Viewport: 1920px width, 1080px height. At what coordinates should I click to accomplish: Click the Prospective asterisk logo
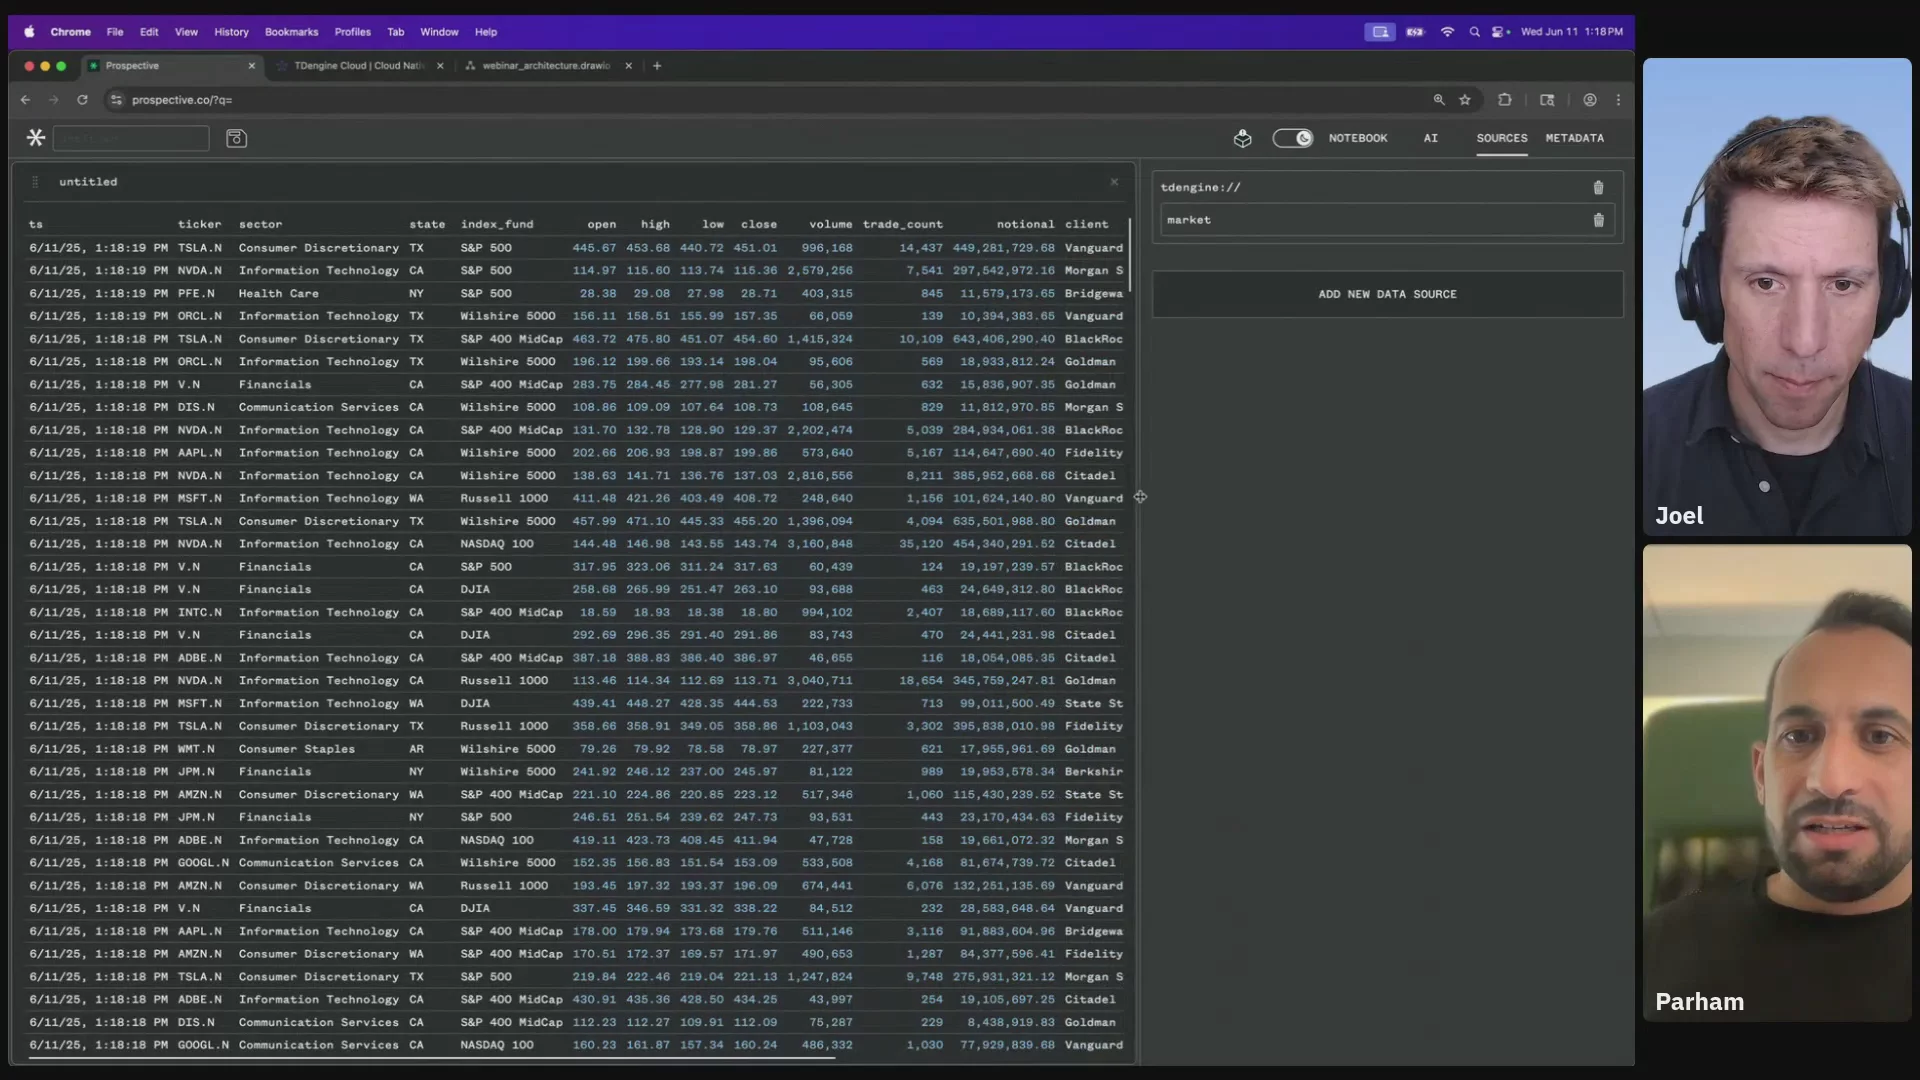(x=36, y=138)
